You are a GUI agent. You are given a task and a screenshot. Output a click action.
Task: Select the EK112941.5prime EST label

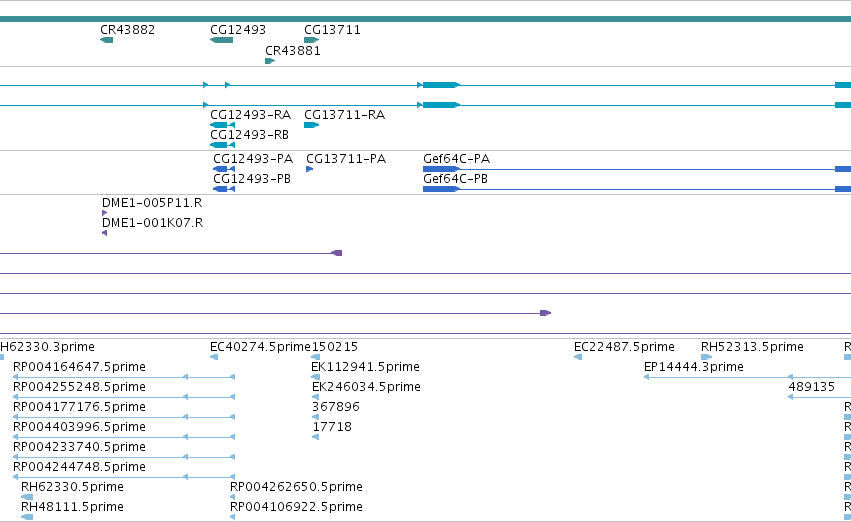point(365,366)
